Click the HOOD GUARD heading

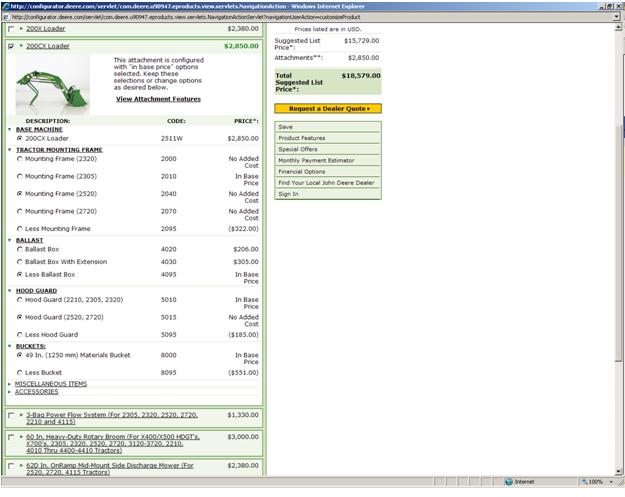[x=36, y=291]
